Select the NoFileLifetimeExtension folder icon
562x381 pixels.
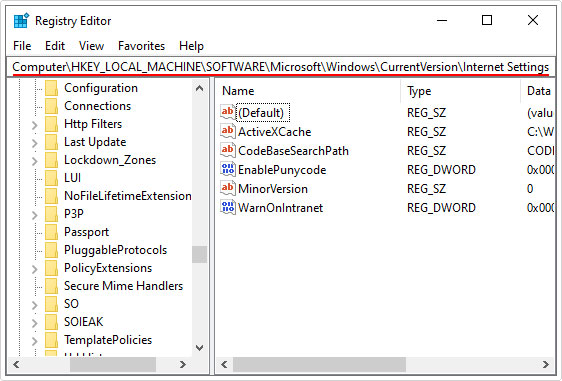click(51, 196)
